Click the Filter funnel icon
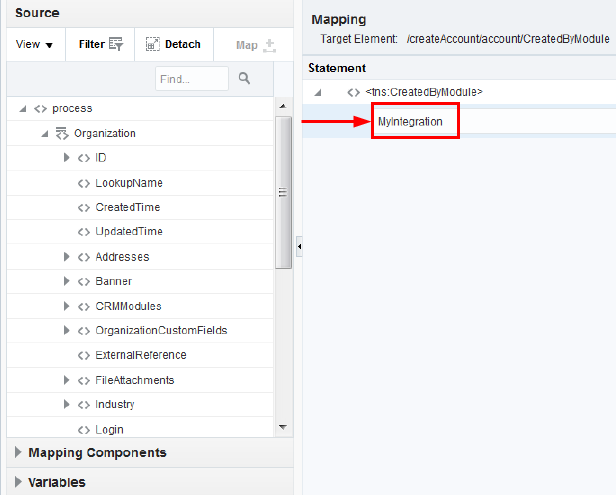 [x=116, y=44]
